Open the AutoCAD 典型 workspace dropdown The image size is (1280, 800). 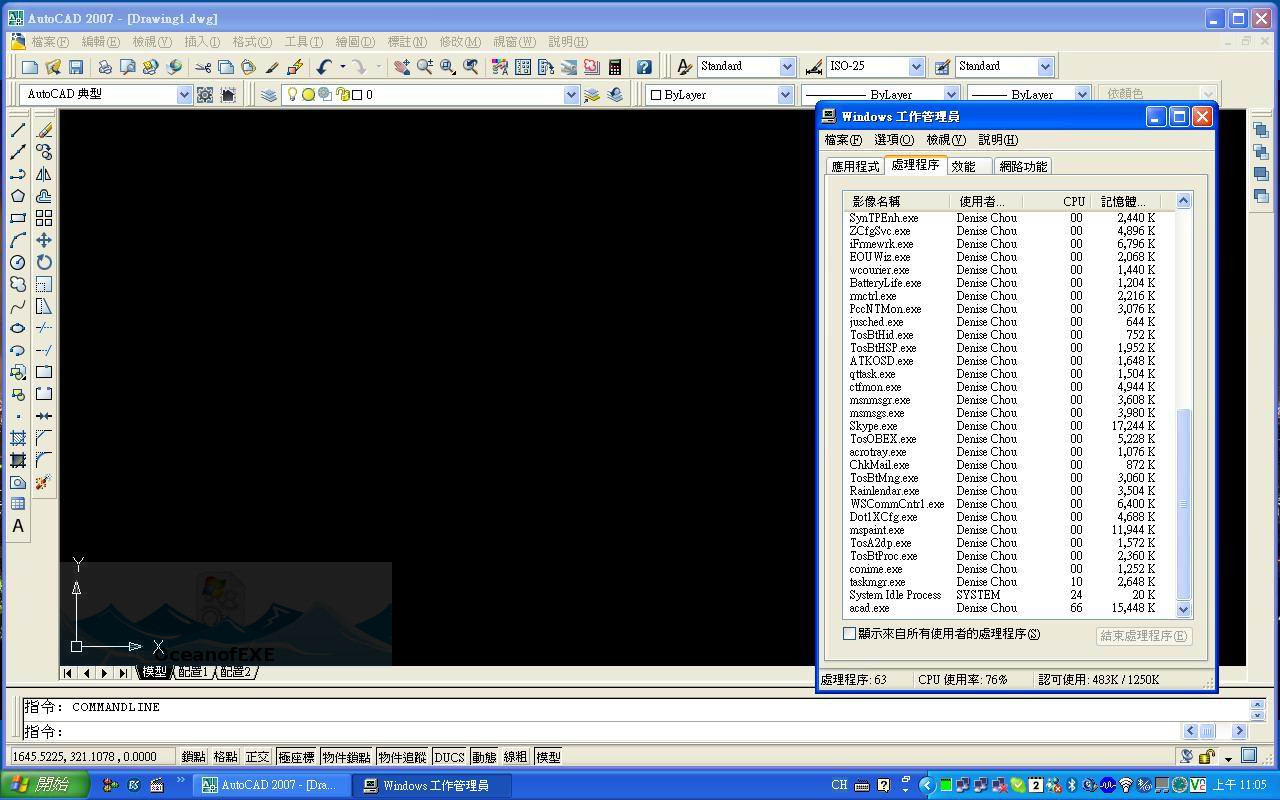(184, 94)
